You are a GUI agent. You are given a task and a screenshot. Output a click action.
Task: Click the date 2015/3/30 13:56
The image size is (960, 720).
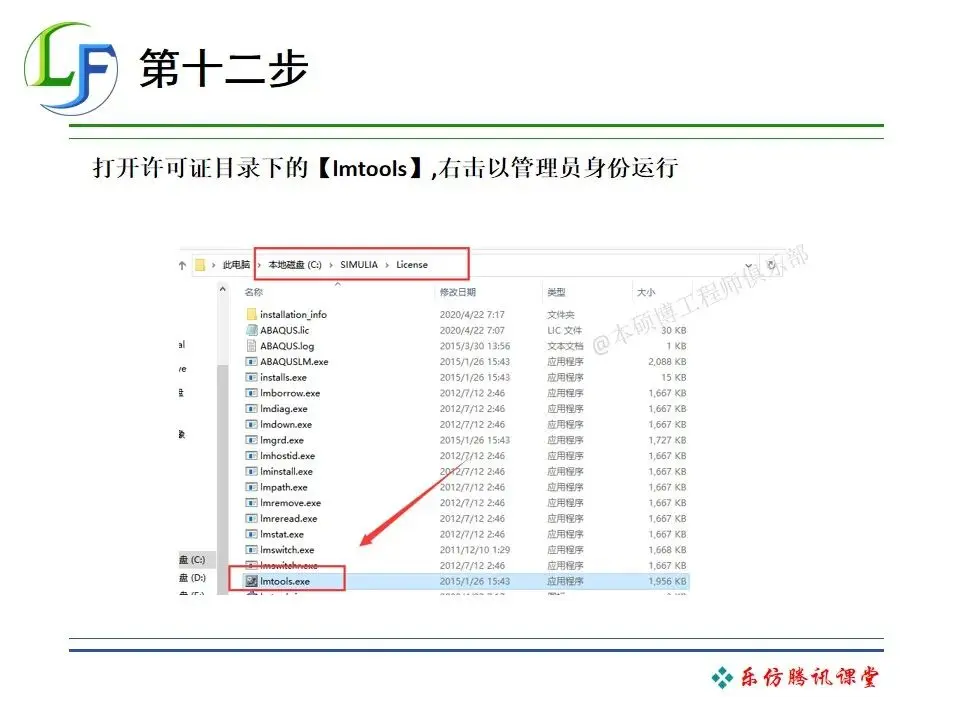[474, 346]
